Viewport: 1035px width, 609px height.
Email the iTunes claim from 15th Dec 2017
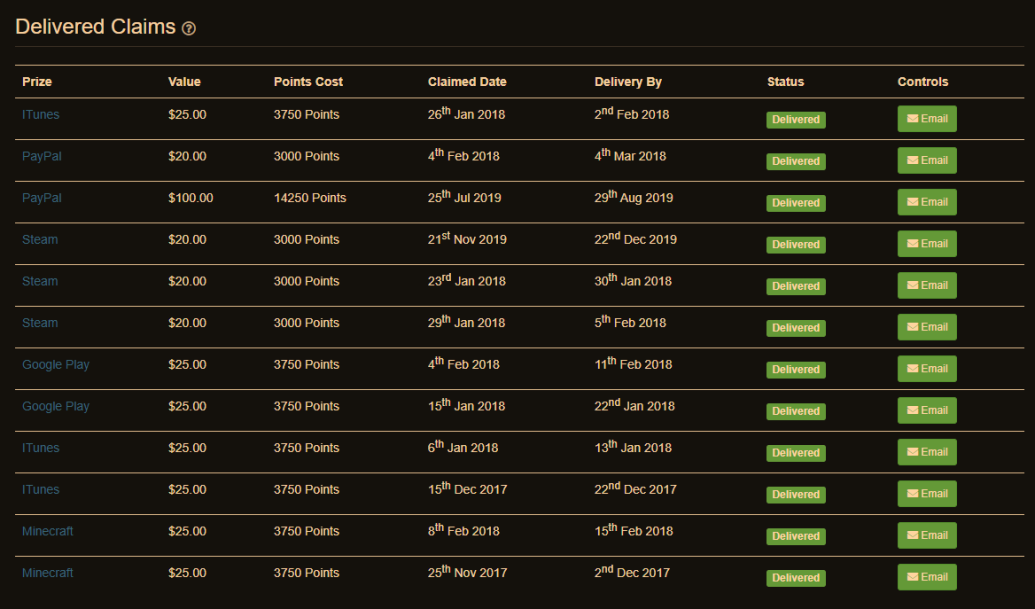pyautogui.click(x=926, y=493)
